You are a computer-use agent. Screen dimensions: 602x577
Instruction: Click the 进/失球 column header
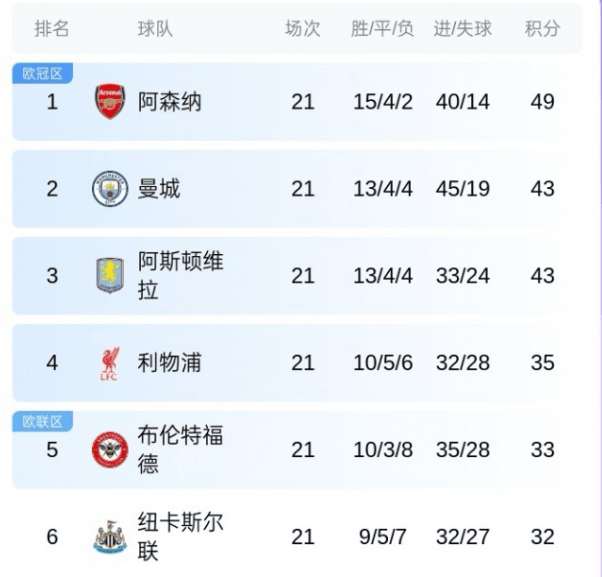[463, 29]
